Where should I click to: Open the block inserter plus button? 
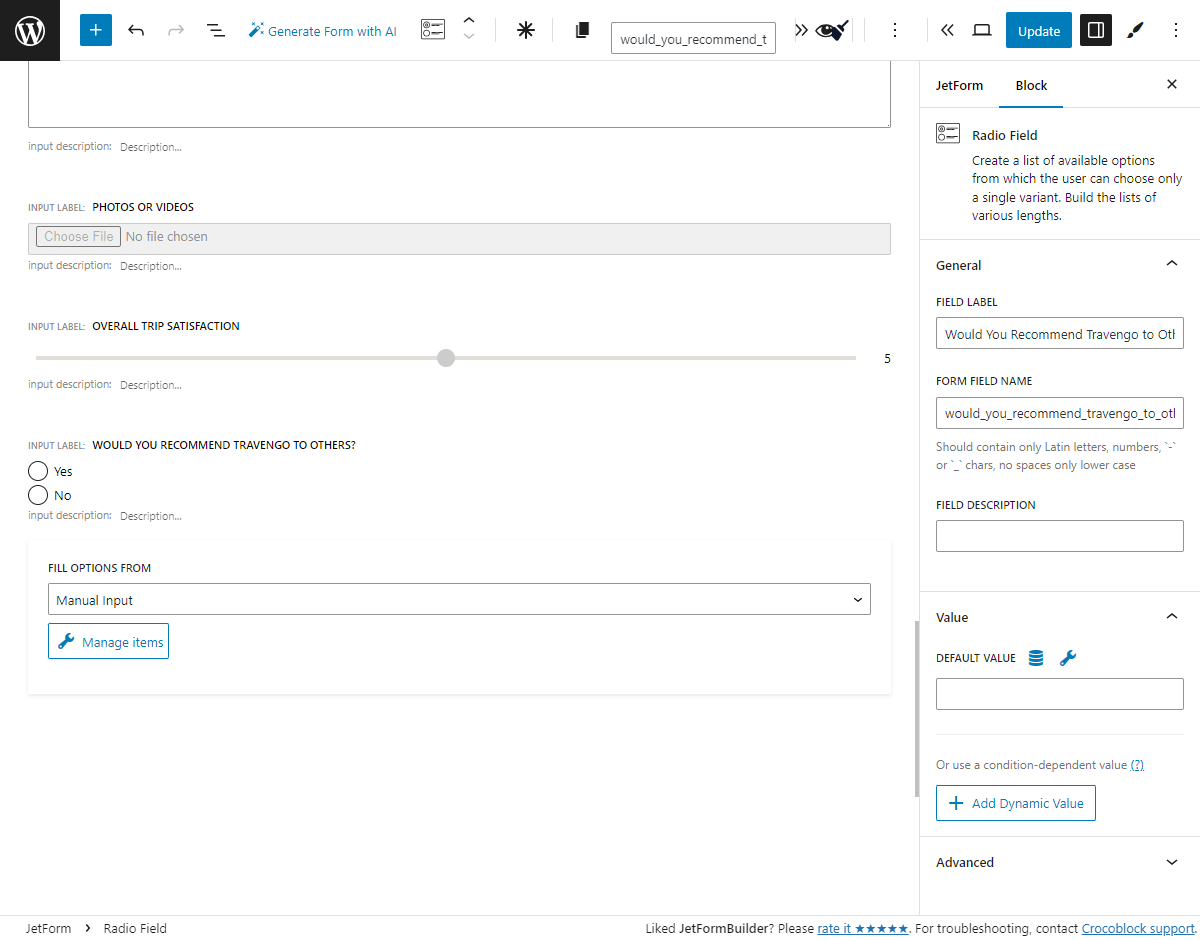tap(96, 30)
